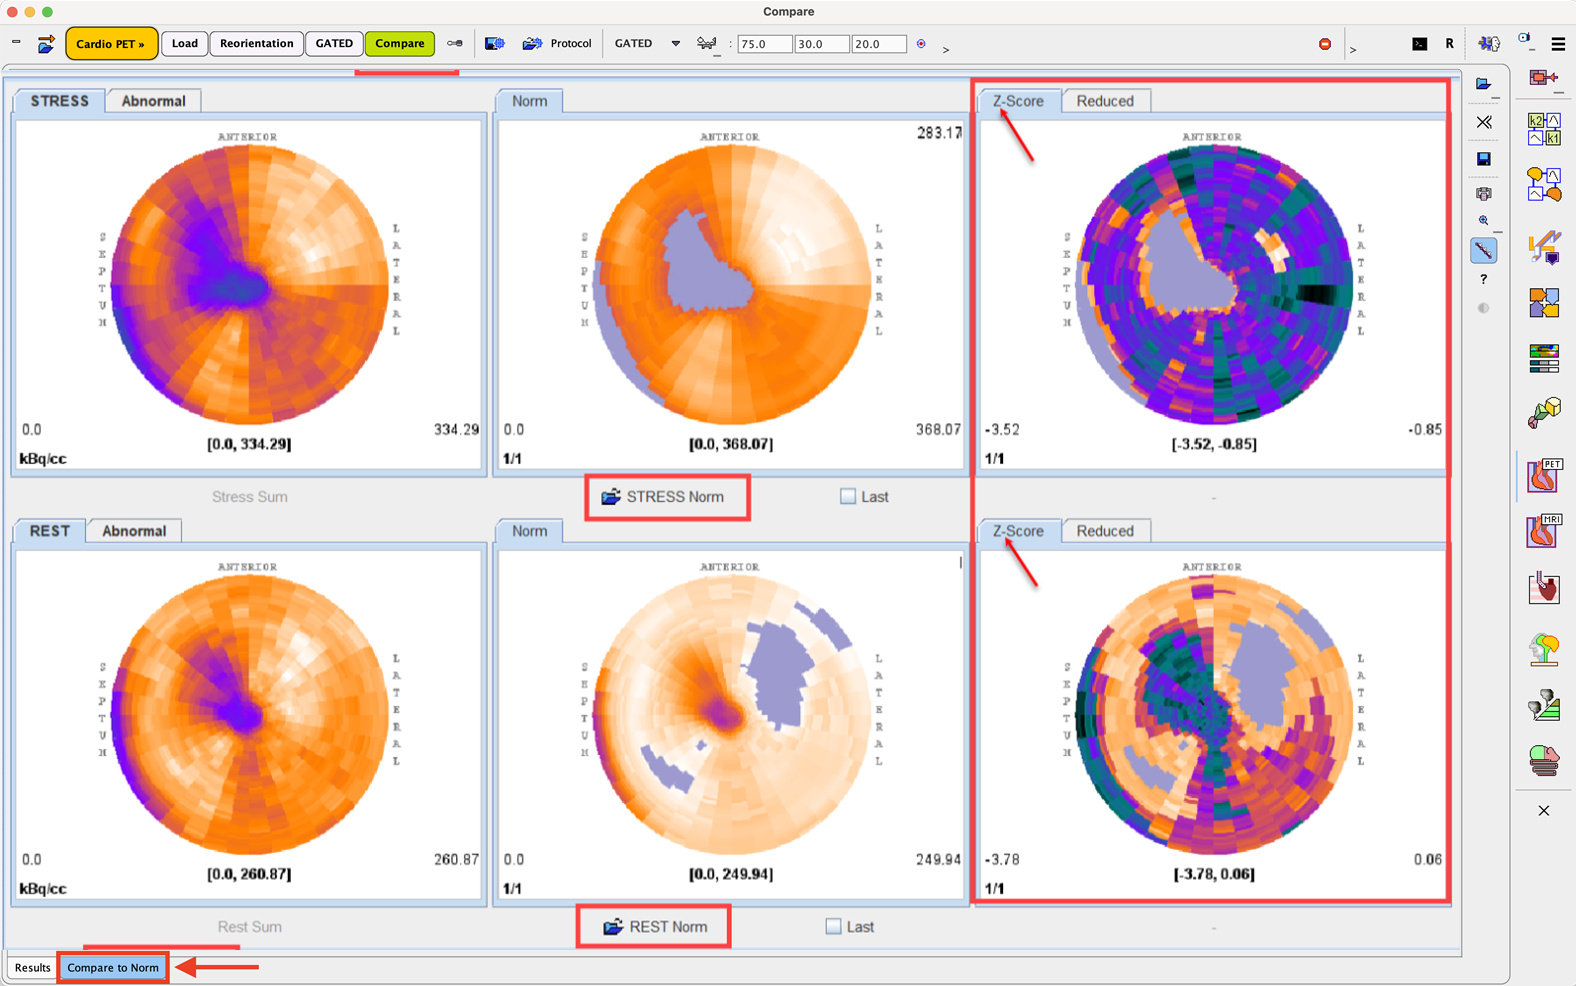Toggle the highlighted profile-line tool in the side strip
Image resolution: width=1576 pixels, height=986 pixels.
[x=1484, y=250]
